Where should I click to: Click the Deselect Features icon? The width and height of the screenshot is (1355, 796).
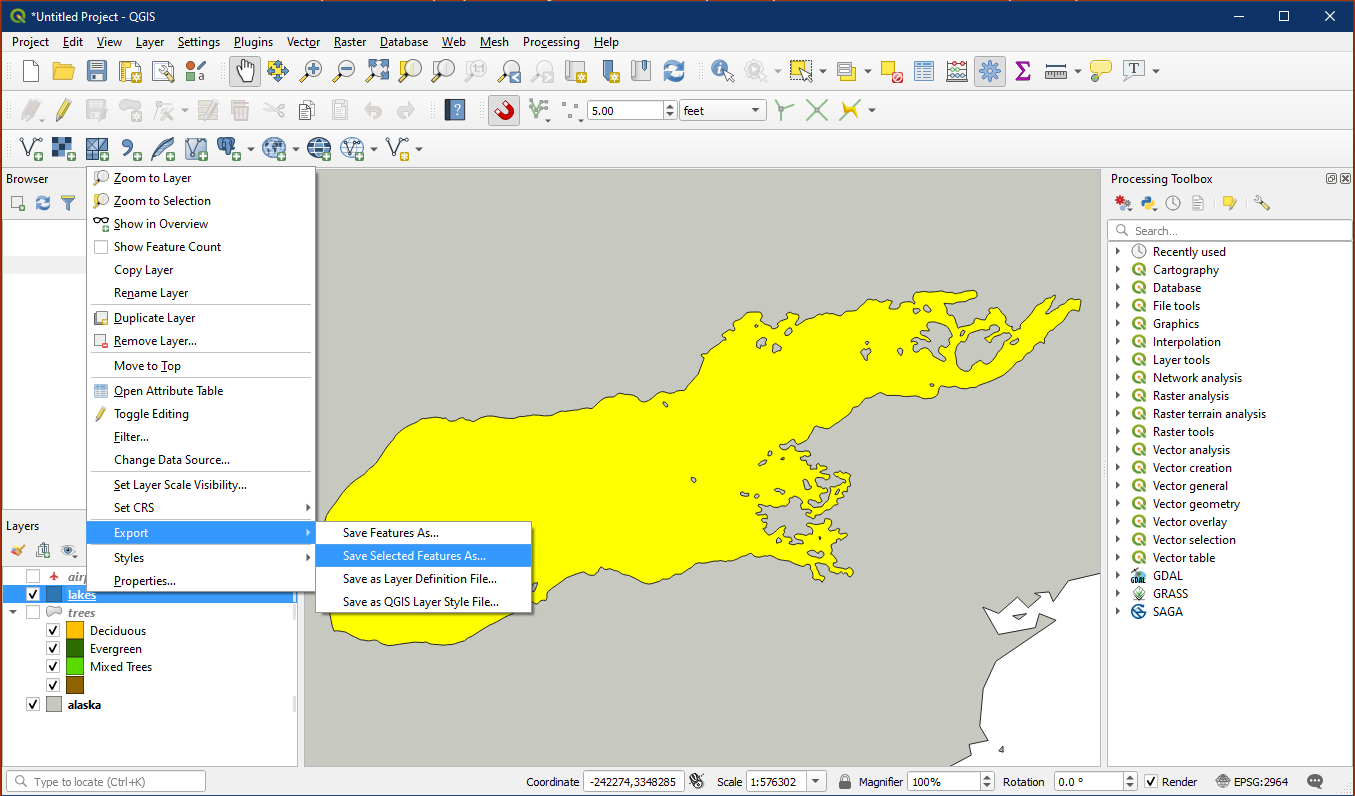tap(891, 71)
